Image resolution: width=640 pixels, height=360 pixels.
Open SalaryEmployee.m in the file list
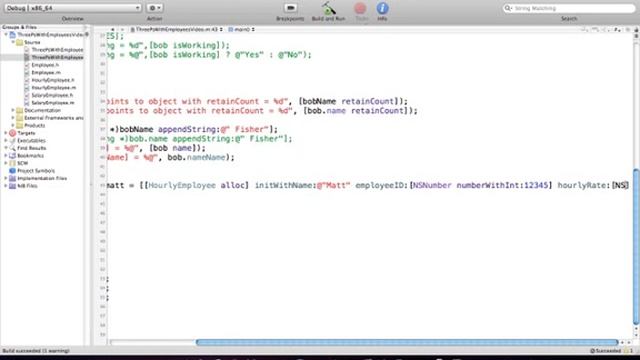(x=53, y=102)
